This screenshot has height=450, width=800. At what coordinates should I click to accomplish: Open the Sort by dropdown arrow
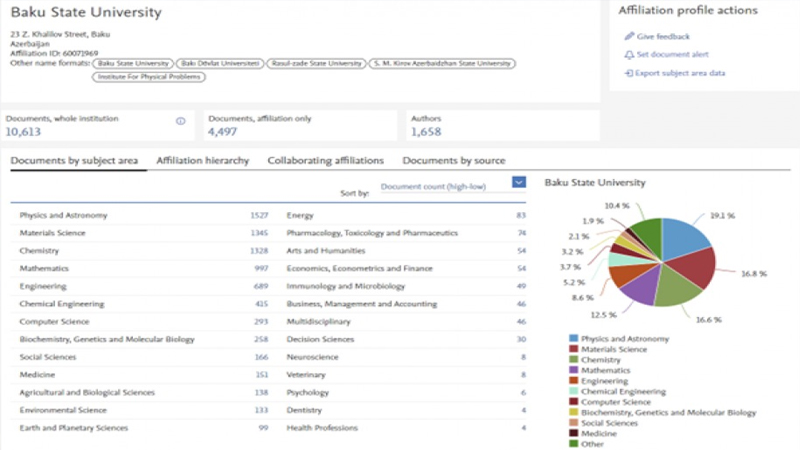[518, 182]
